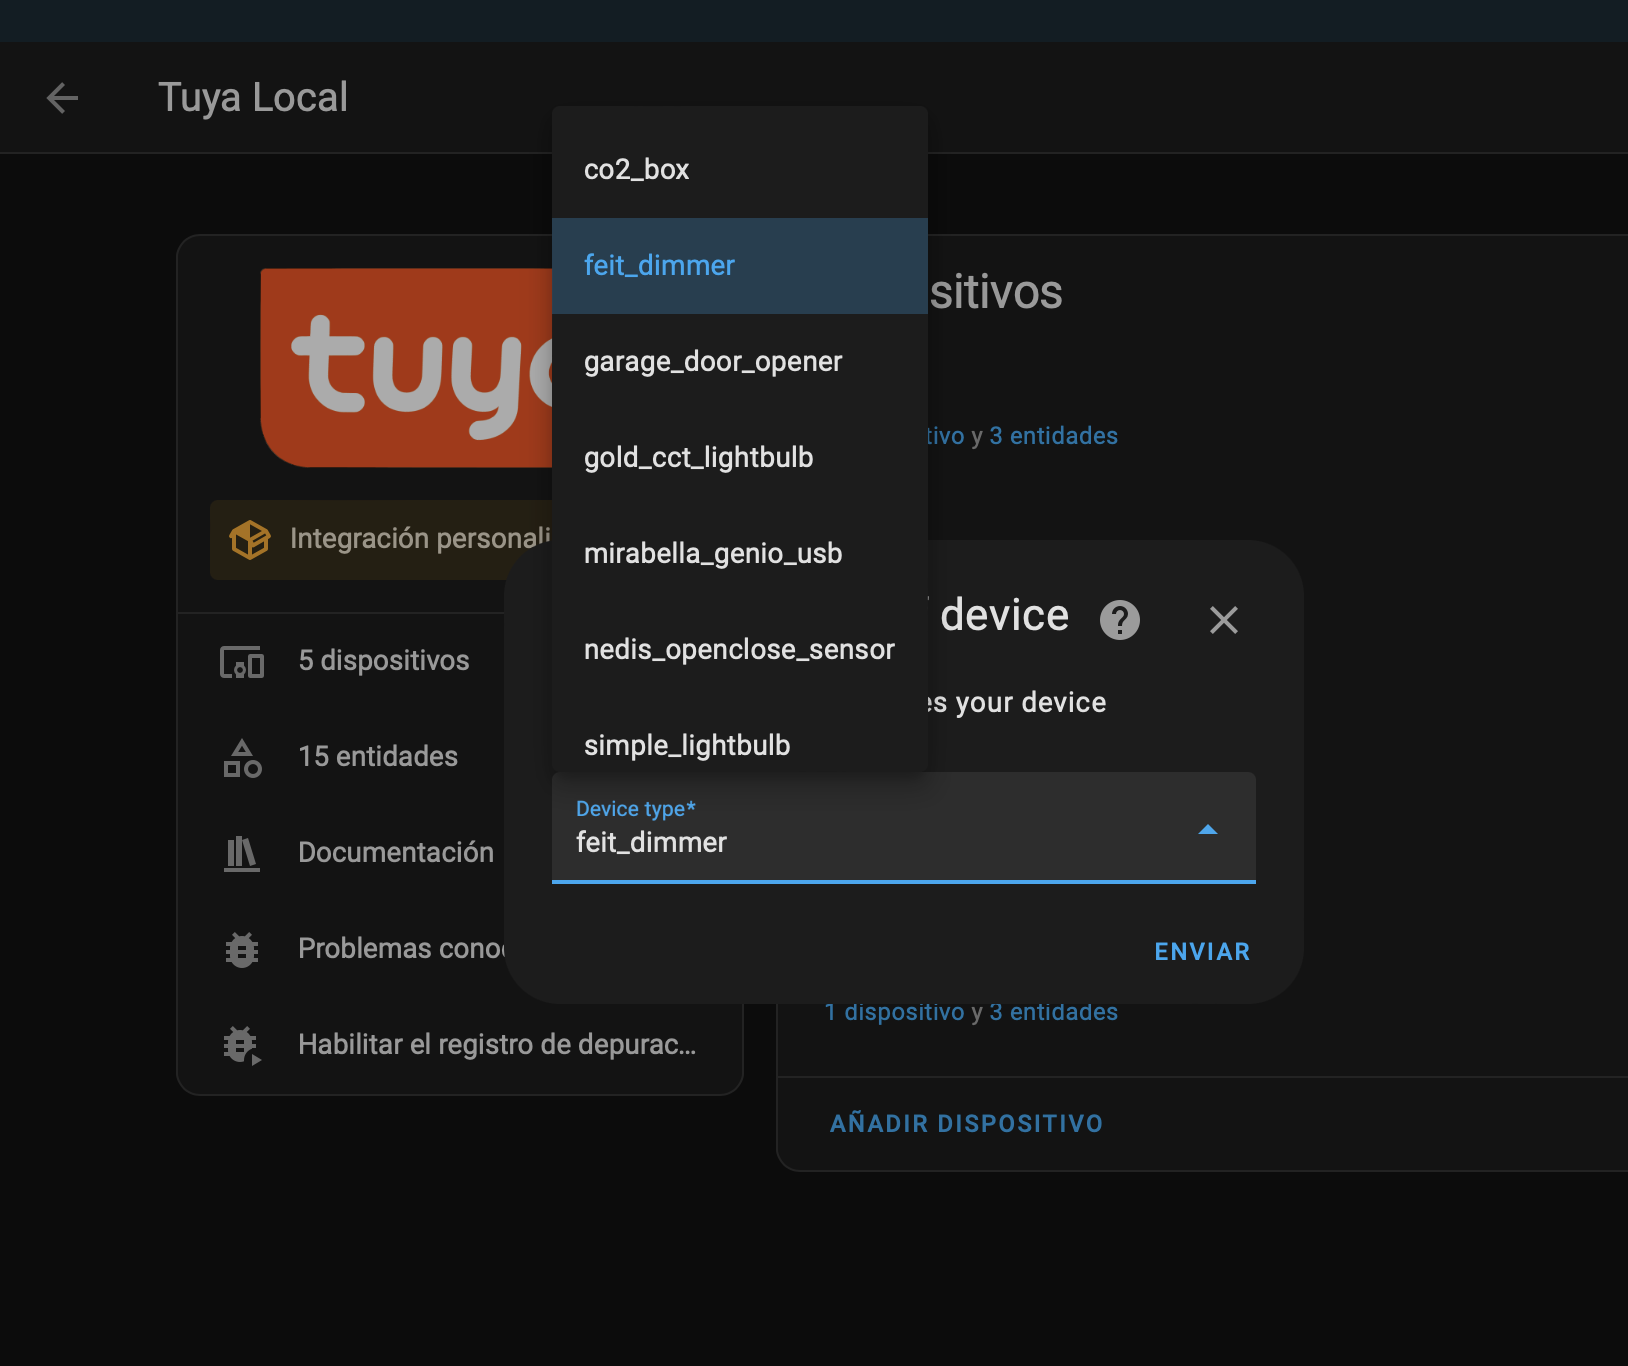The height and width of the screenshot is (1366, 1628).
Task: Select feit_dimmer from the dropdown list
Action: 659,265
